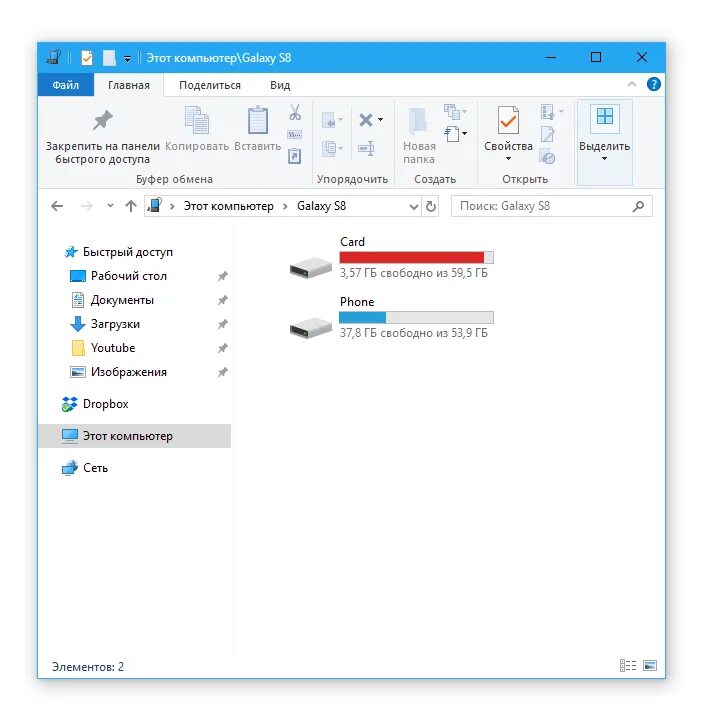Viewport: 709px width, 716px height.
Task: Click the Edit icon in Открыть group
Action: (x=547, y=134)
